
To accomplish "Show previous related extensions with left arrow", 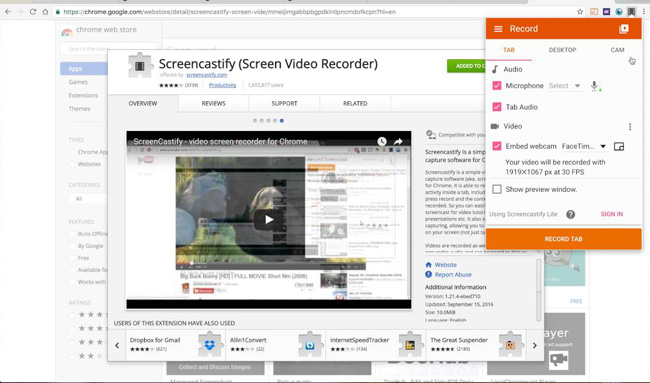I will click(x=117, y=345).
